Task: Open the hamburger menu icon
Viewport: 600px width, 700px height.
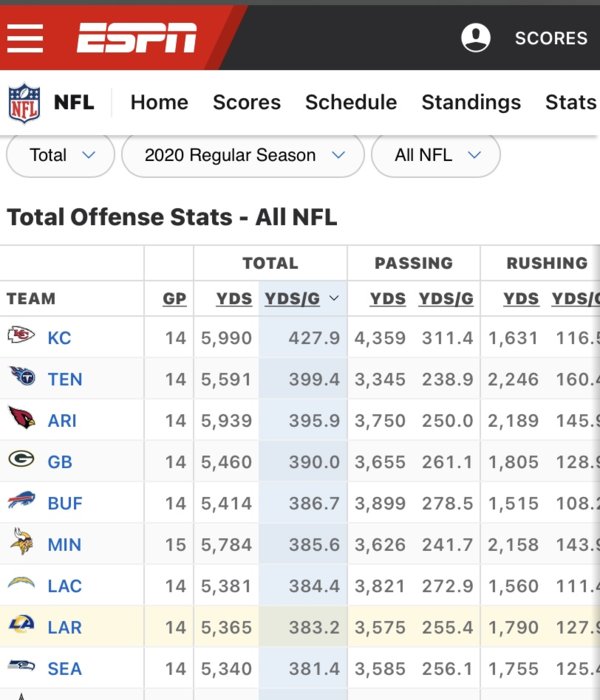Action: pos(25,38)
